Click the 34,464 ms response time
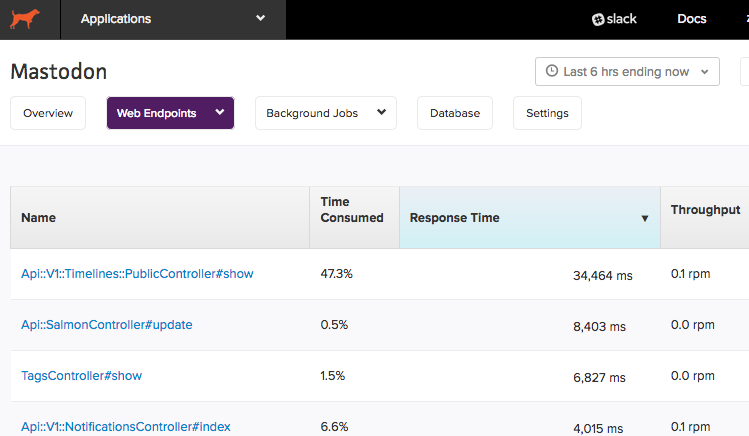749x436 pixels. click(603, 276)
